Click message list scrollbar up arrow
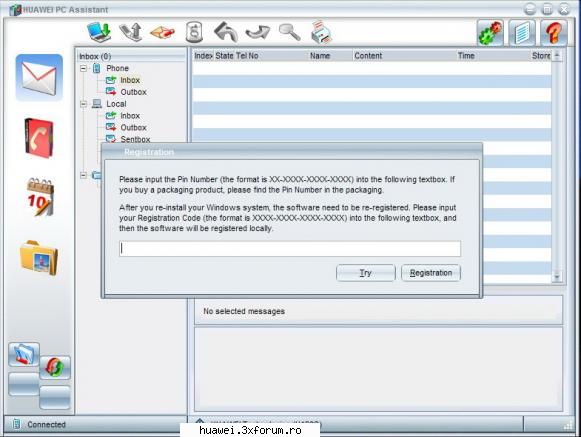 pos(557,56)
